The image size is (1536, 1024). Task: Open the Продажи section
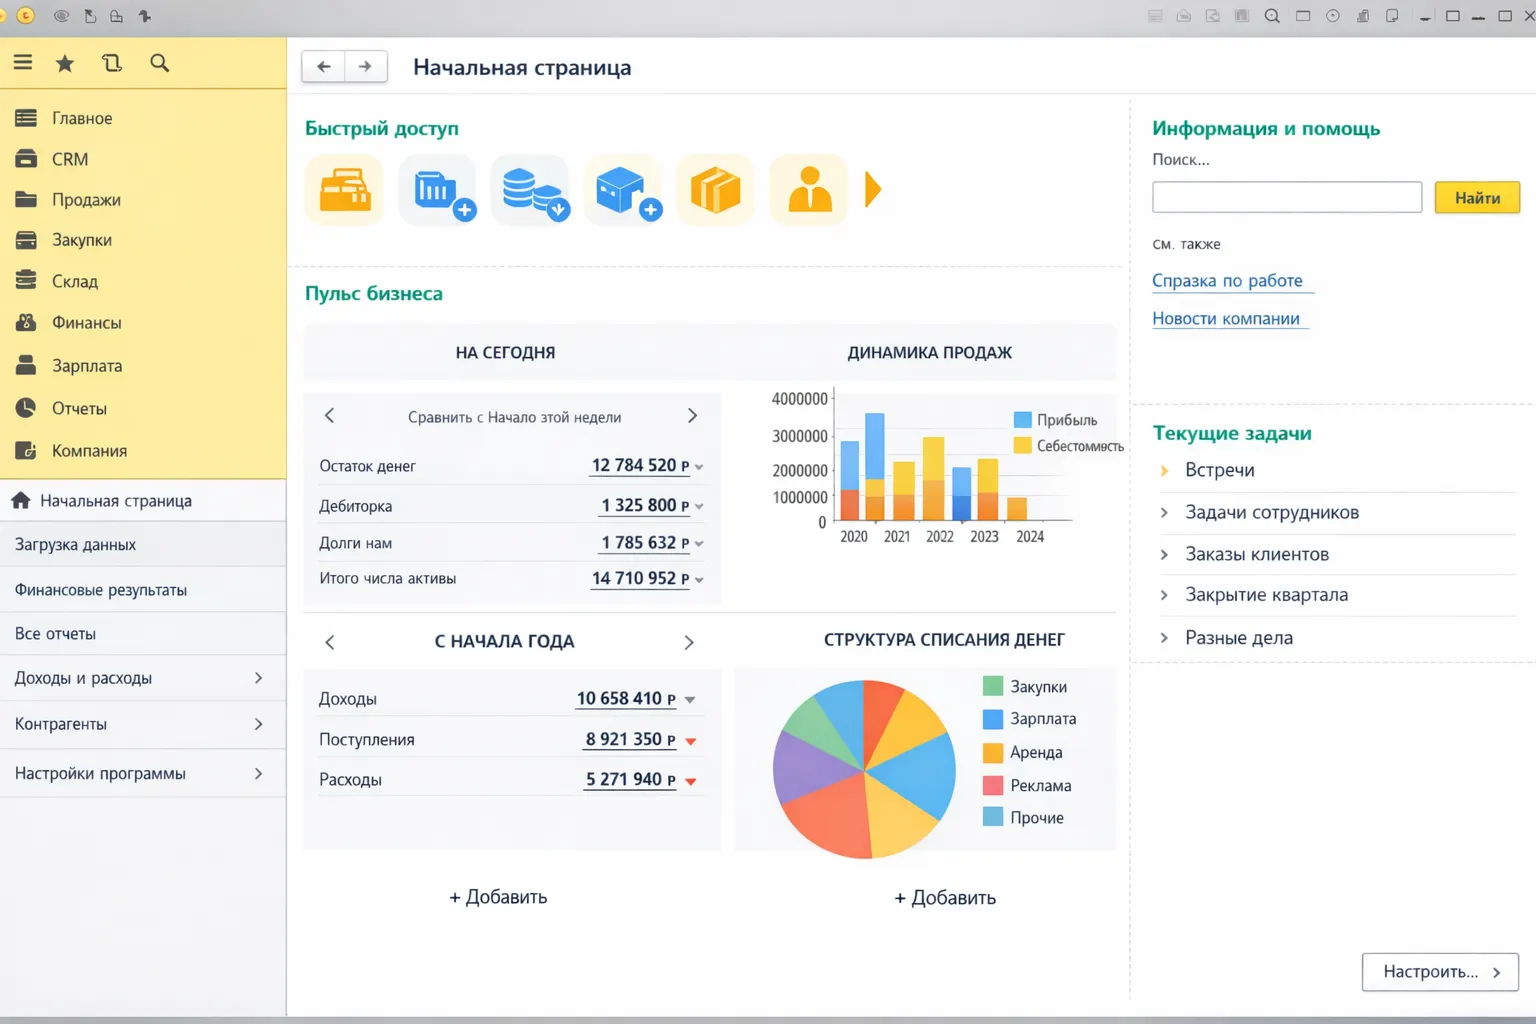pos(86,200)
